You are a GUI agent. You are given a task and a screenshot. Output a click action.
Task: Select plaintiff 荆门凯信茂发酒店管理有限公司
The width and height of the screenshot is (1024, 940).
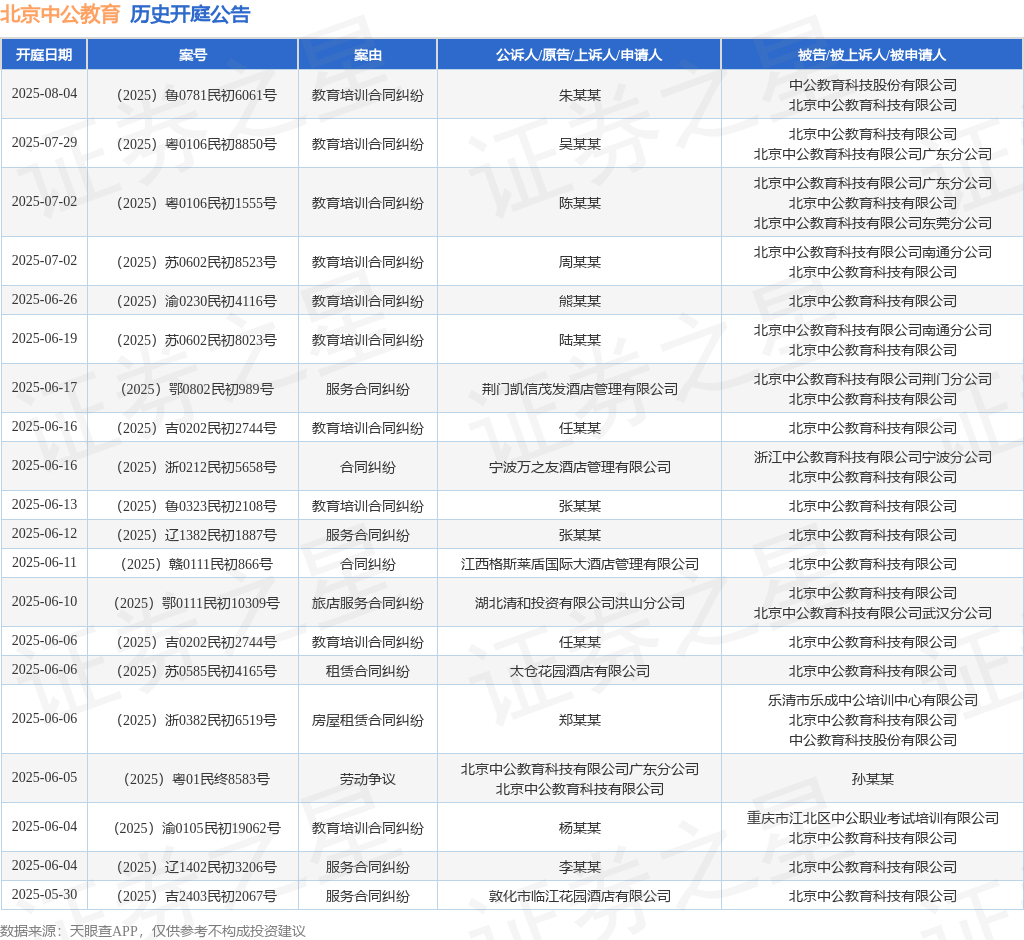coord(580,389)
